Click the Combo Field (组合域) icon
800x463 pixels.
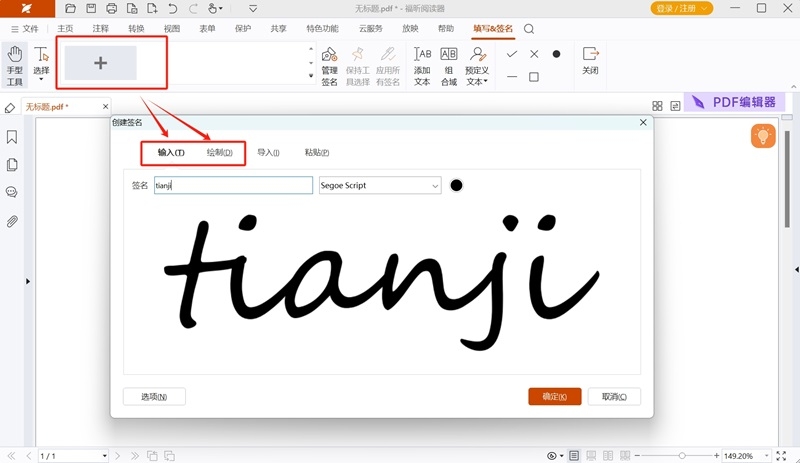click(449, 64)
